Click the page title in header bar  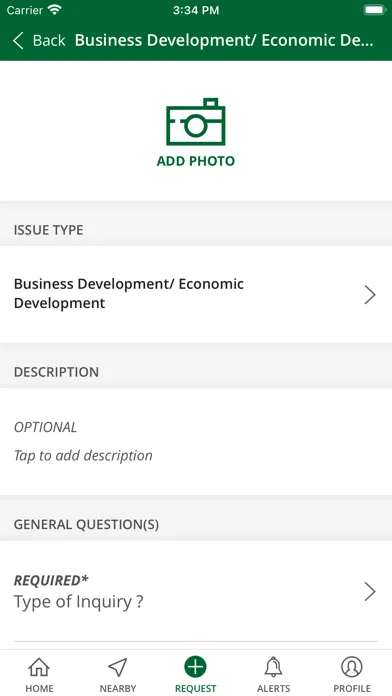(x=224, y=40)
